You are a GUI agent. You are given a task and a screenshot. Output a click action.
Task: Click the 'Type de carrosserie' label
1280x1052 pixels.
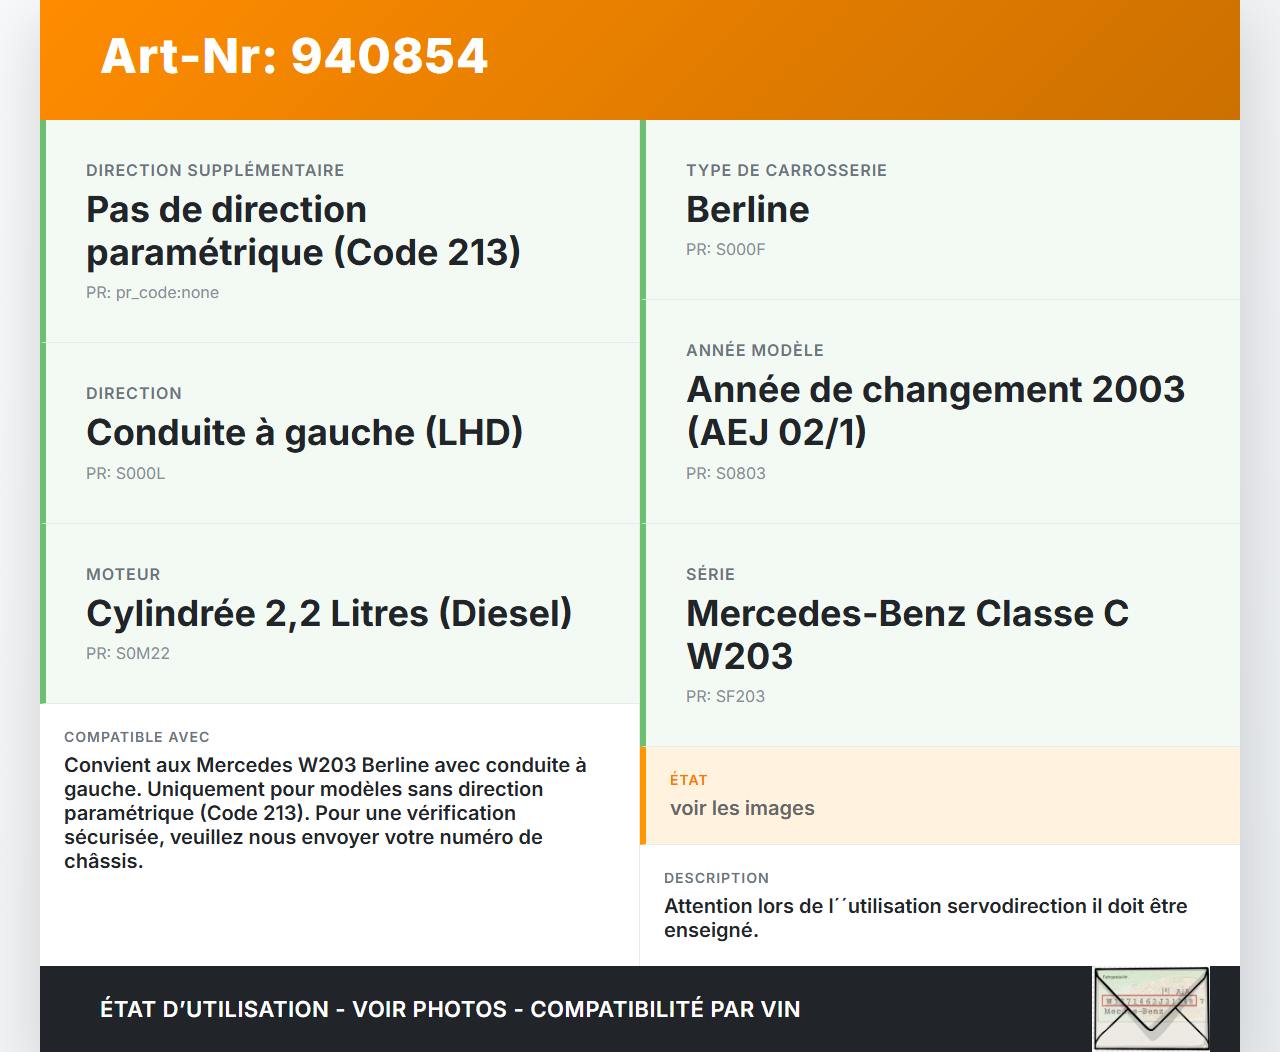786,171
